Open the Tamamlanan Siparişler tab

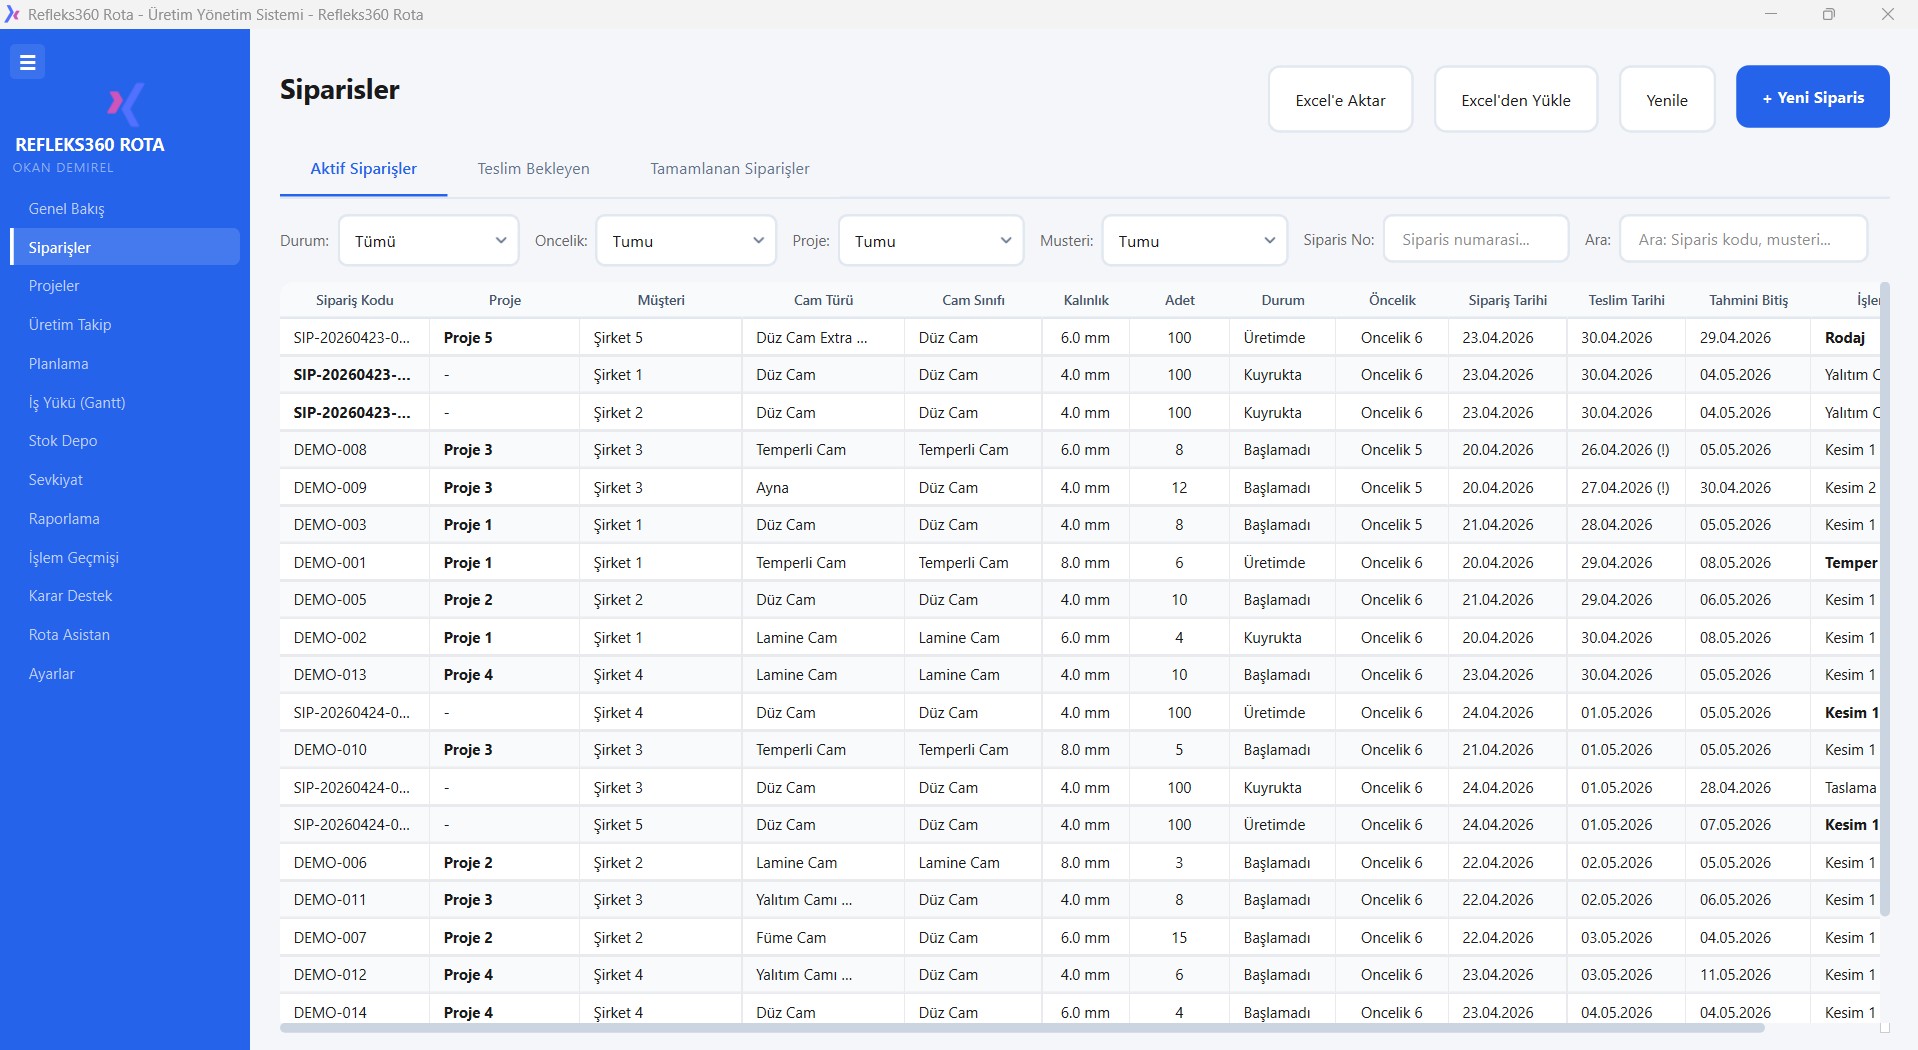tap(729, 169)
